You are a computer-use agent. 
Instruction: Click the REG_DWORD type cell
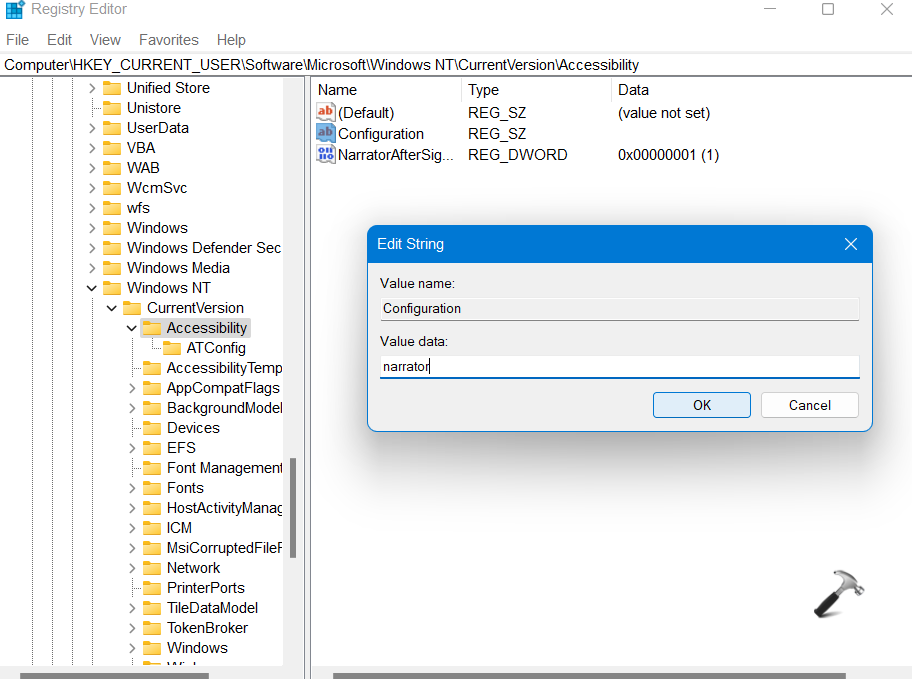pos(518,155)
